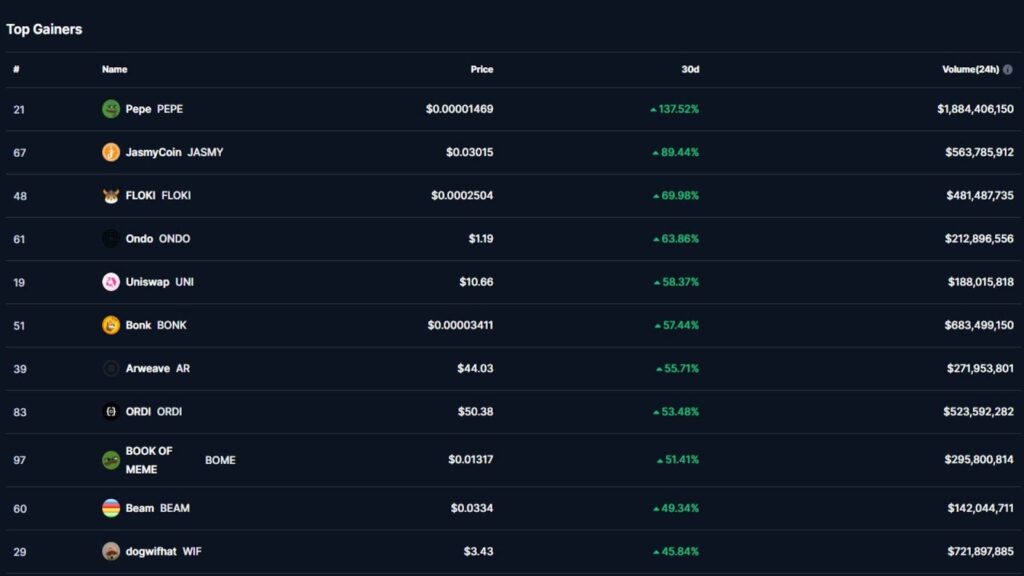The width and height of the screenshot is (1024, 576).
Task: Click the Uniswap pink unicorn icon
Action: click(x=111, y=282)
